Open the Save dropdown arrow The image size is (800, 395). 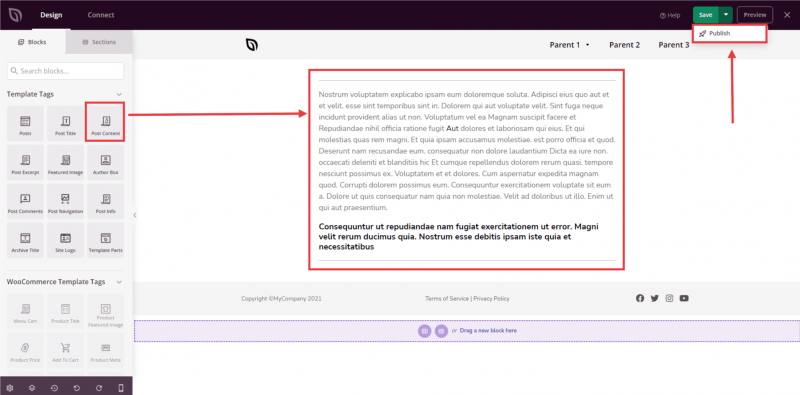click(x=726, y=15)
